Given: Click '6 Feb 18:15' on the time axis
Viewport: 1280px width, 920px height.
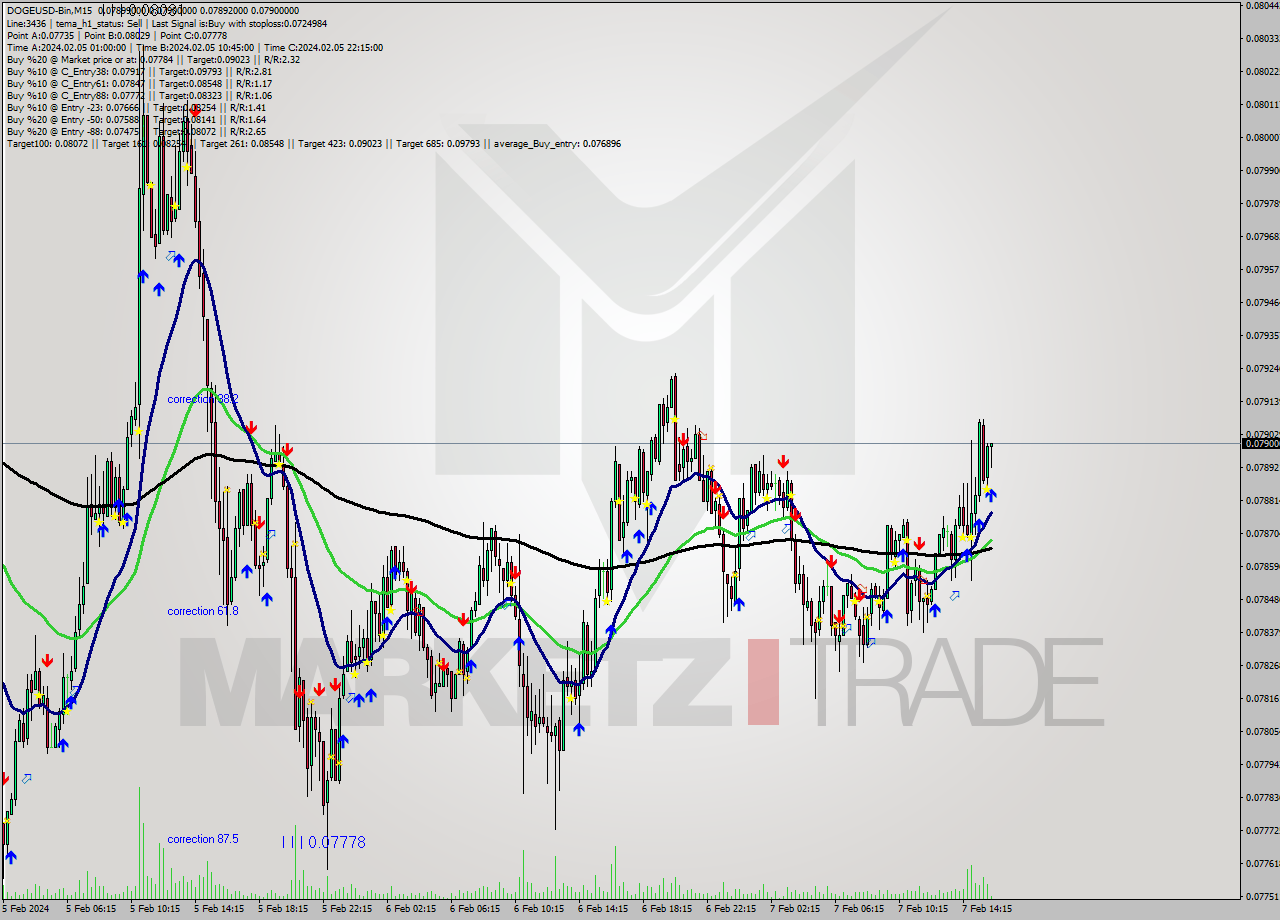Looking at the screenshot, I should 667,909.
